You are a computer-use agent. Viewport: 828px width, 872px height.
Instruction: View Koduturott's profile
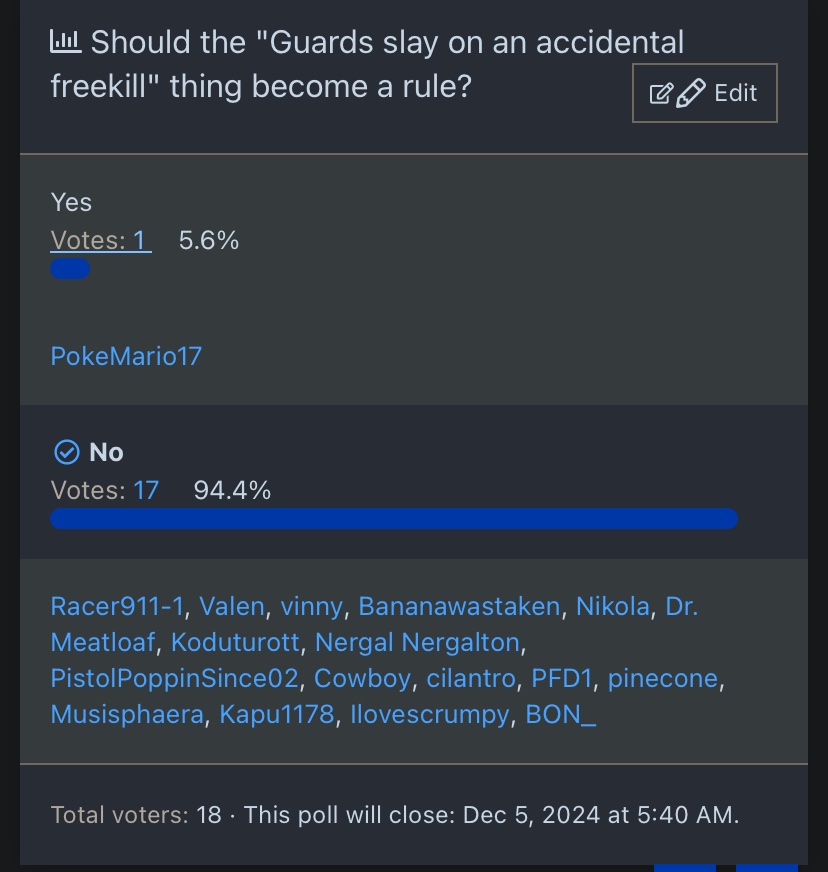(235, 642)
